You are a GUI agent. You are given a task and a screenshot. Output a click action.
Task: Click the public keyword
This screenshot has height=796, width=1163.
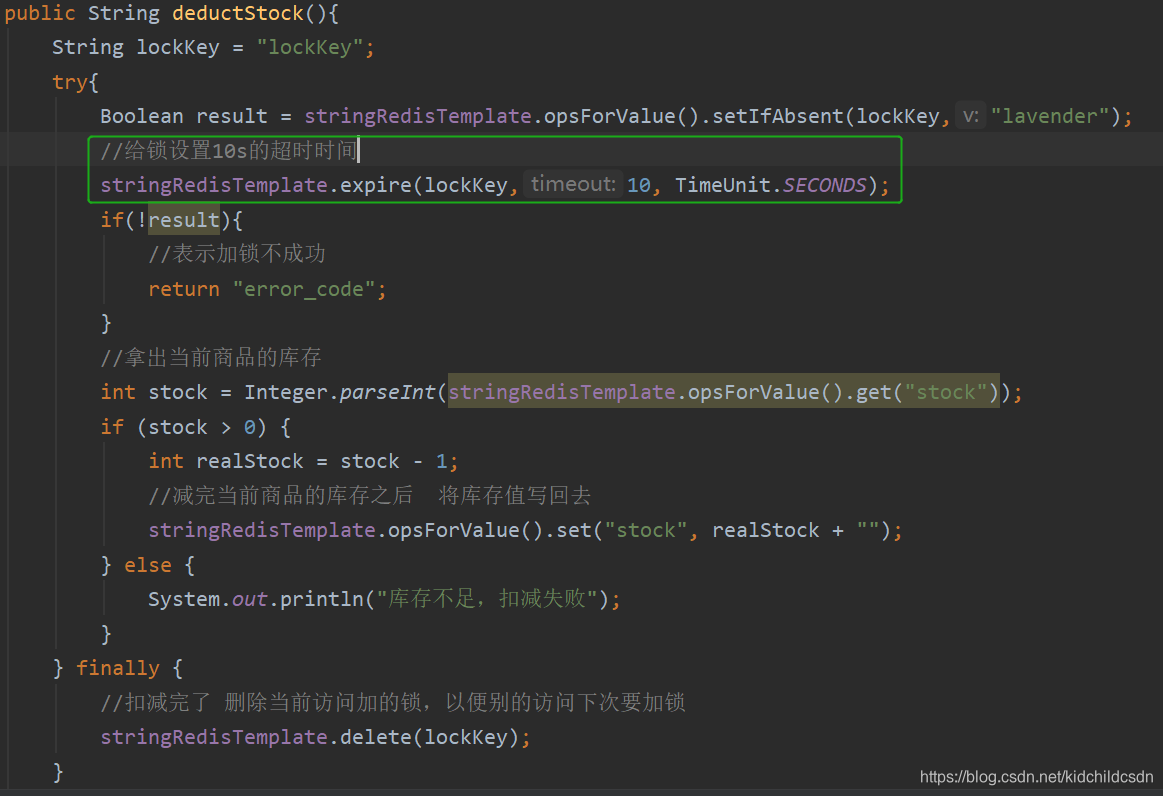coord(40,13)
